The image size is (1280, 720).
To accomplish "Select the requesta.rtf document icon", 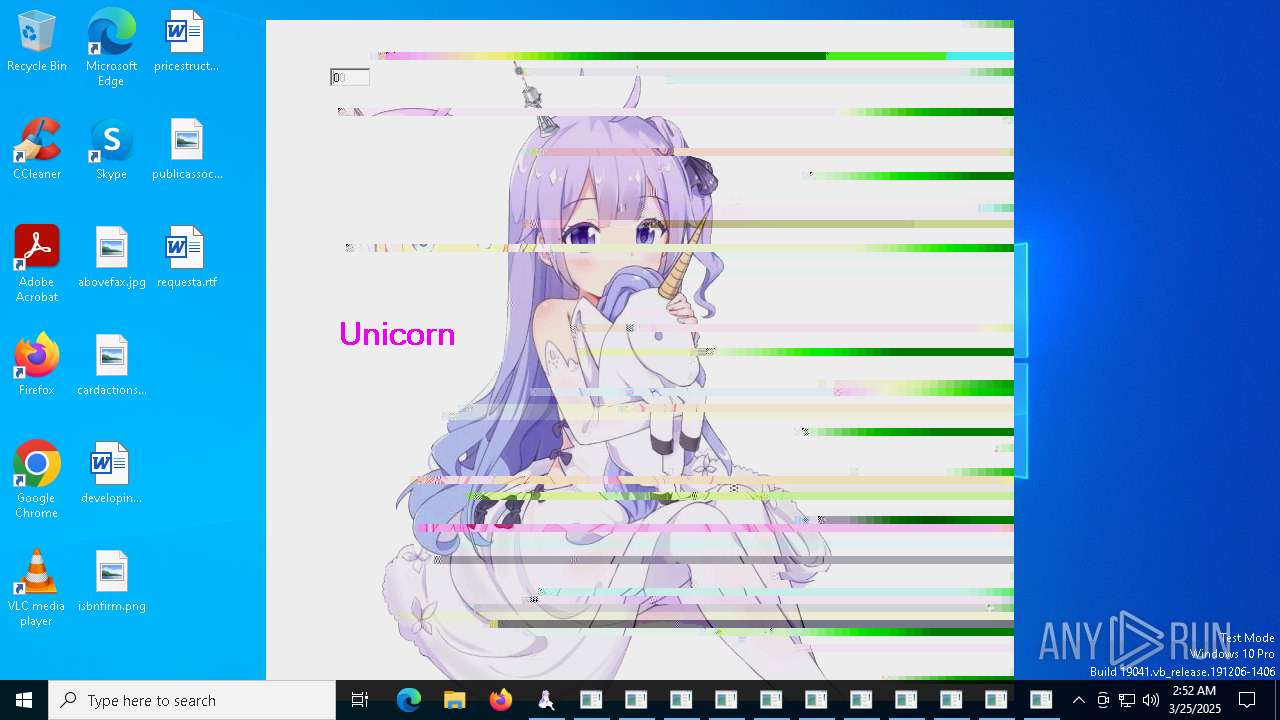I will tap(187, 257).
